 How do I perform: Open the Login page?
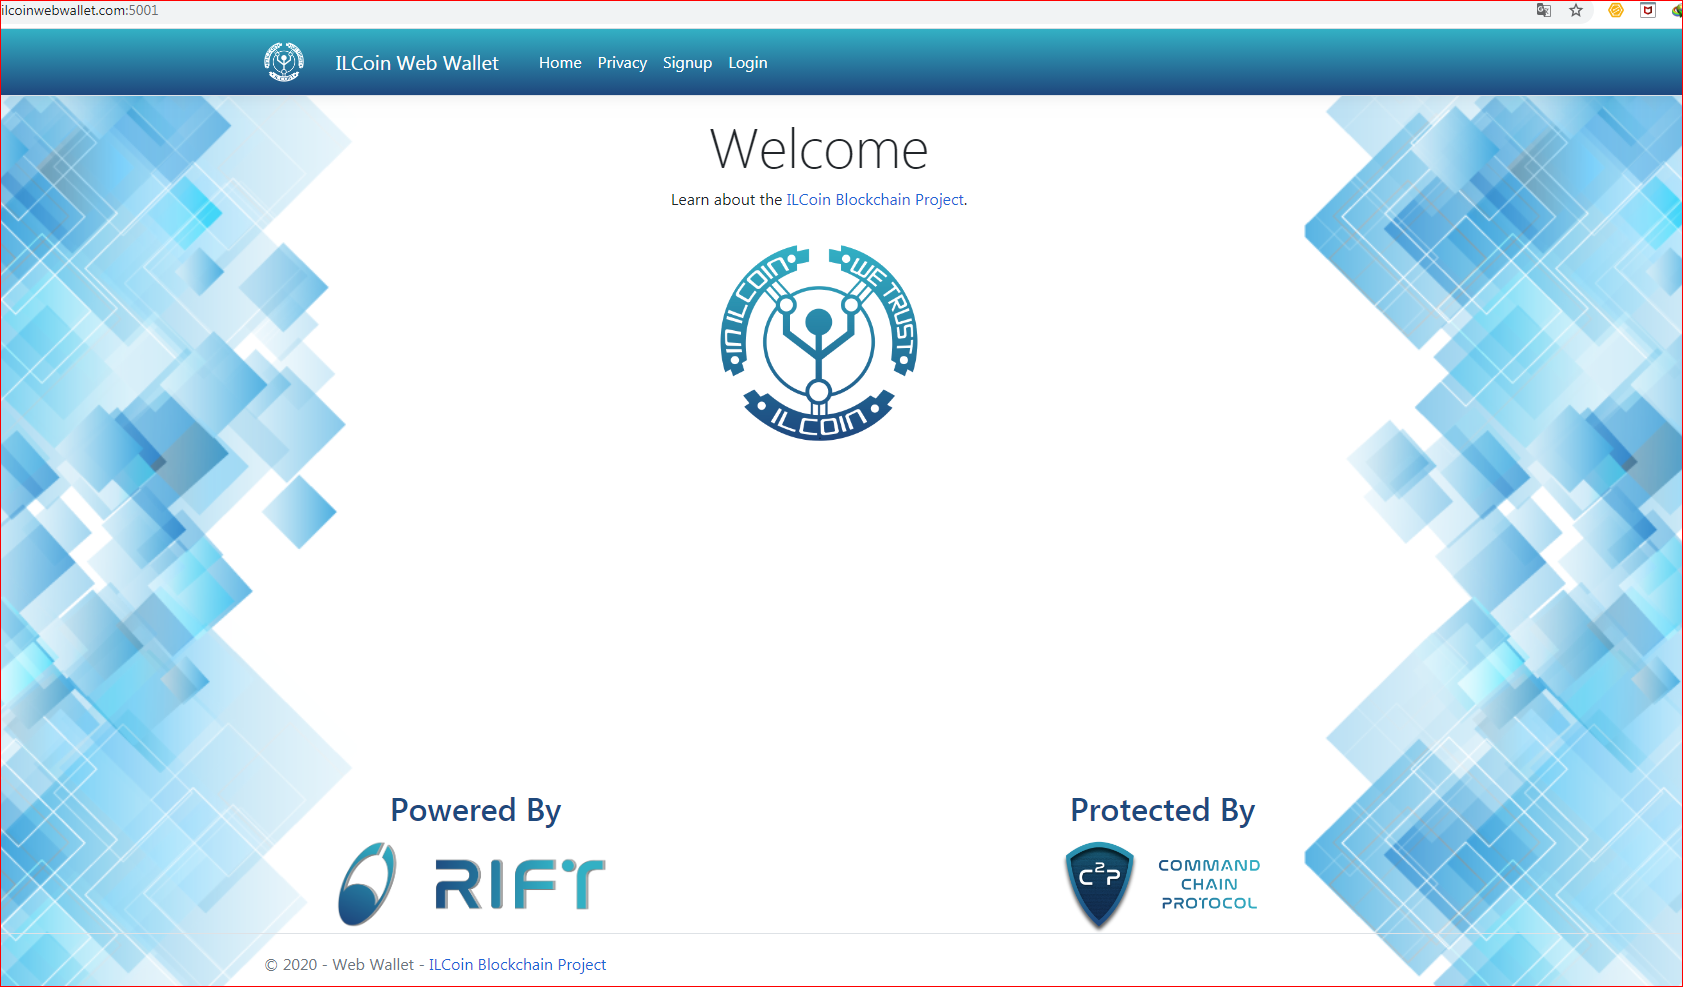748,63
